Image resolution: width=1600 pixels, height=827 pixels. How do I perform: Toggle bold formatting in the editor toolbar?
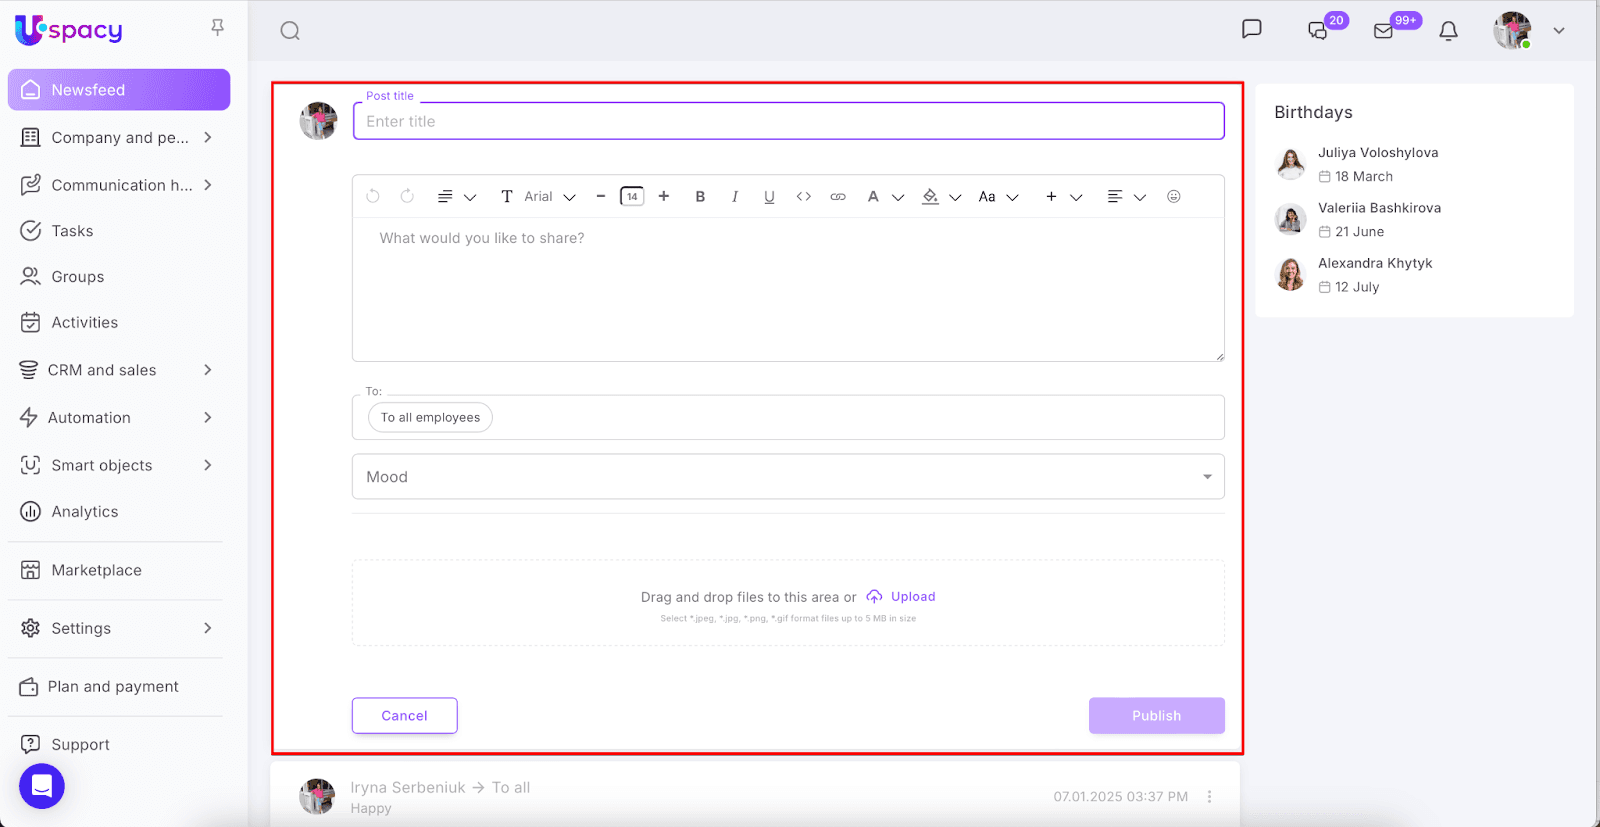point(700,197)
